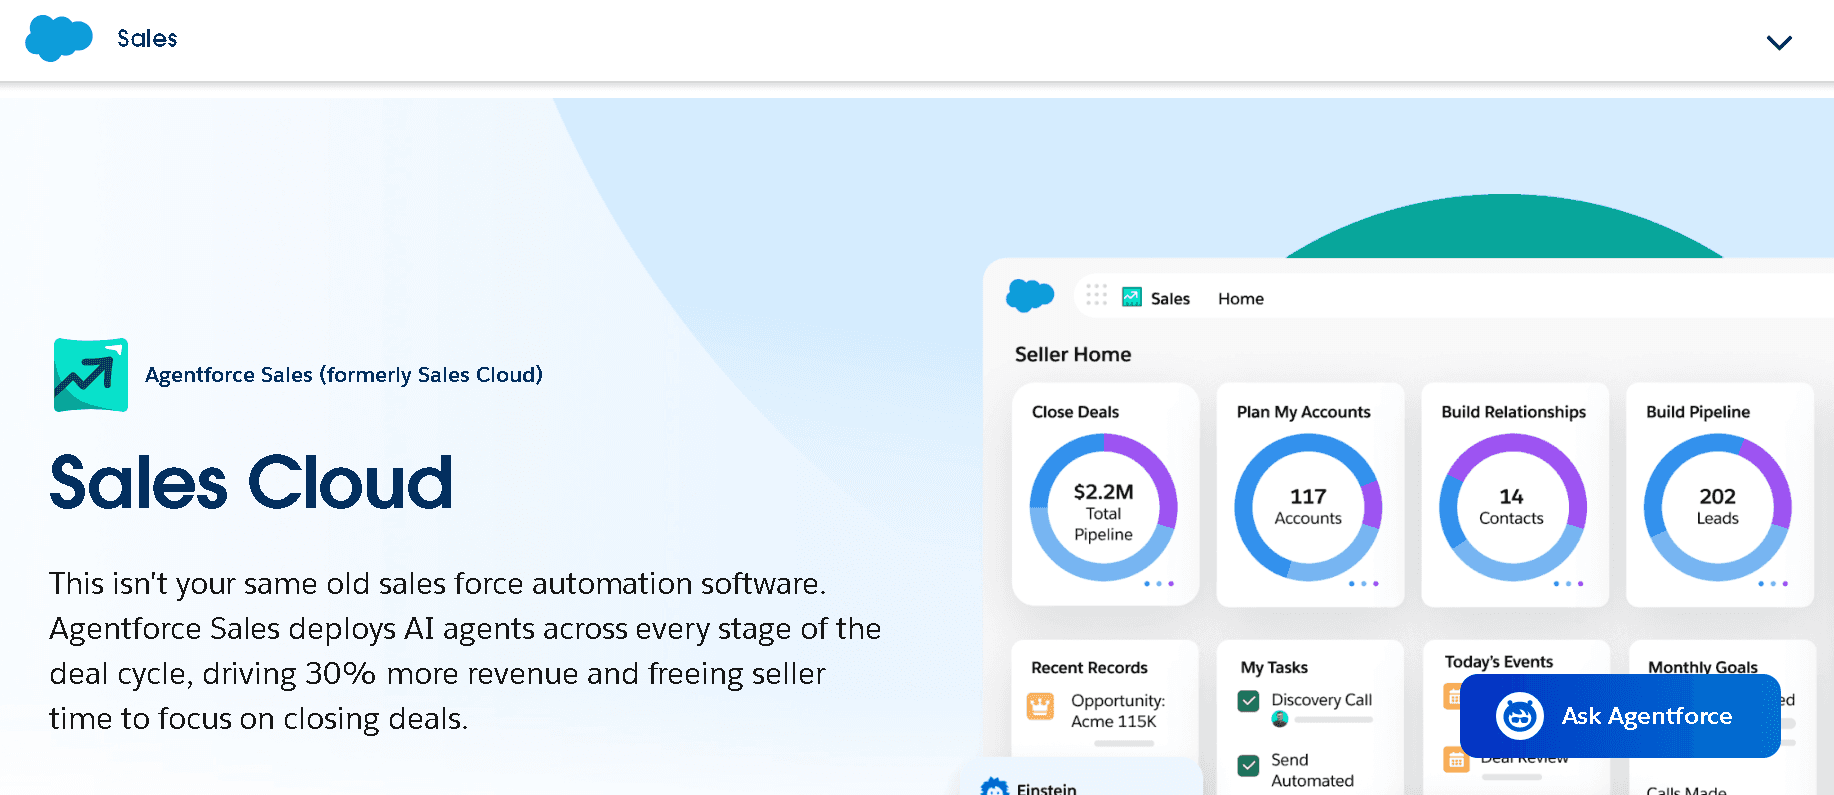Viewport: 1834px width, 795px height.
Task: Click the 117 Accounts donut chart
Action: pyautogui.click(x=1308, y=507)
